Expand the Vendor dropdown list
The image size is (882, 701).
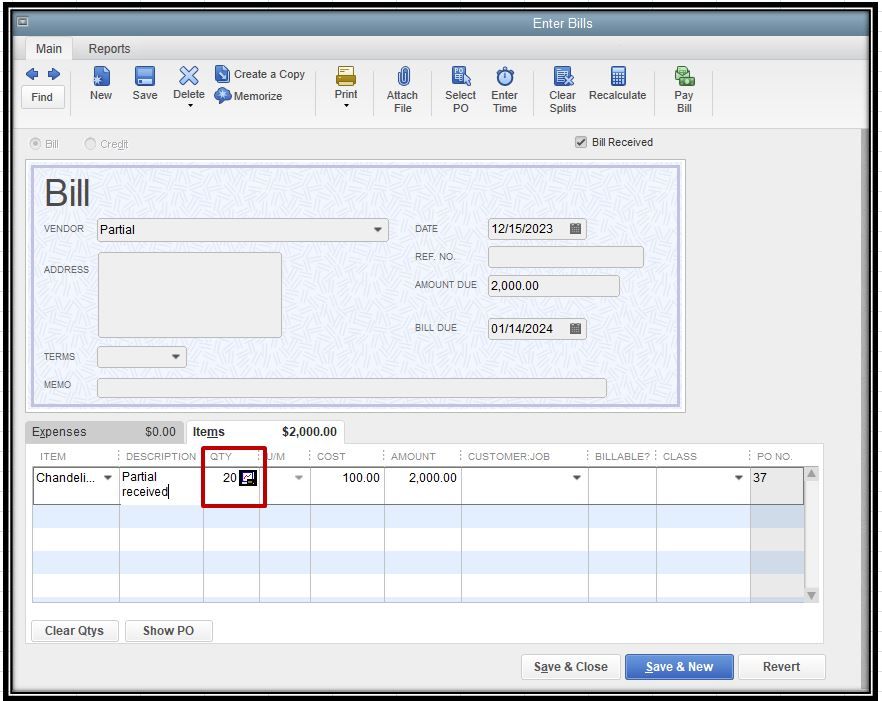[x=377, y=230]
